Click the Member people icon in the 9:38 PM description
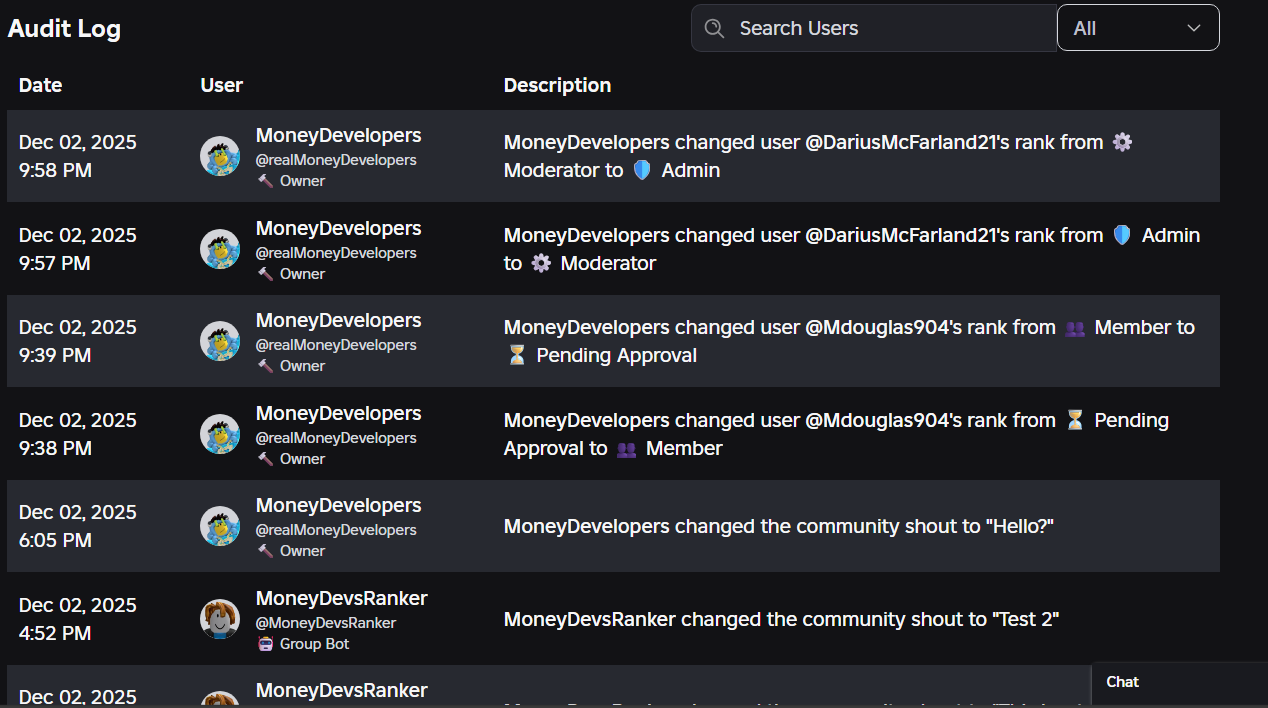1268x708 pixels. [x=626, y=449]
